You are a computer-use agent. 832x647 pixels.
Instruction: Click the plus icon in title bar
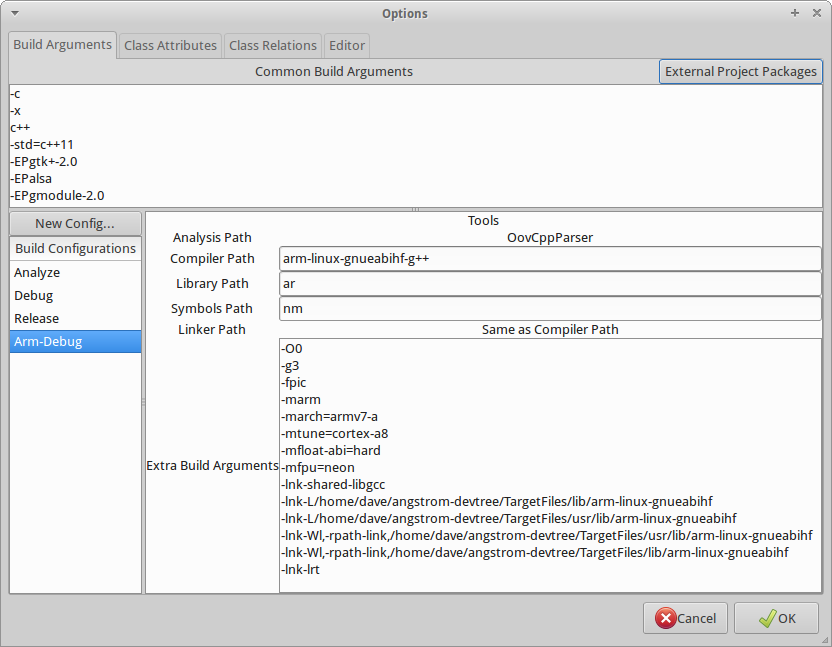click(795, 13)
